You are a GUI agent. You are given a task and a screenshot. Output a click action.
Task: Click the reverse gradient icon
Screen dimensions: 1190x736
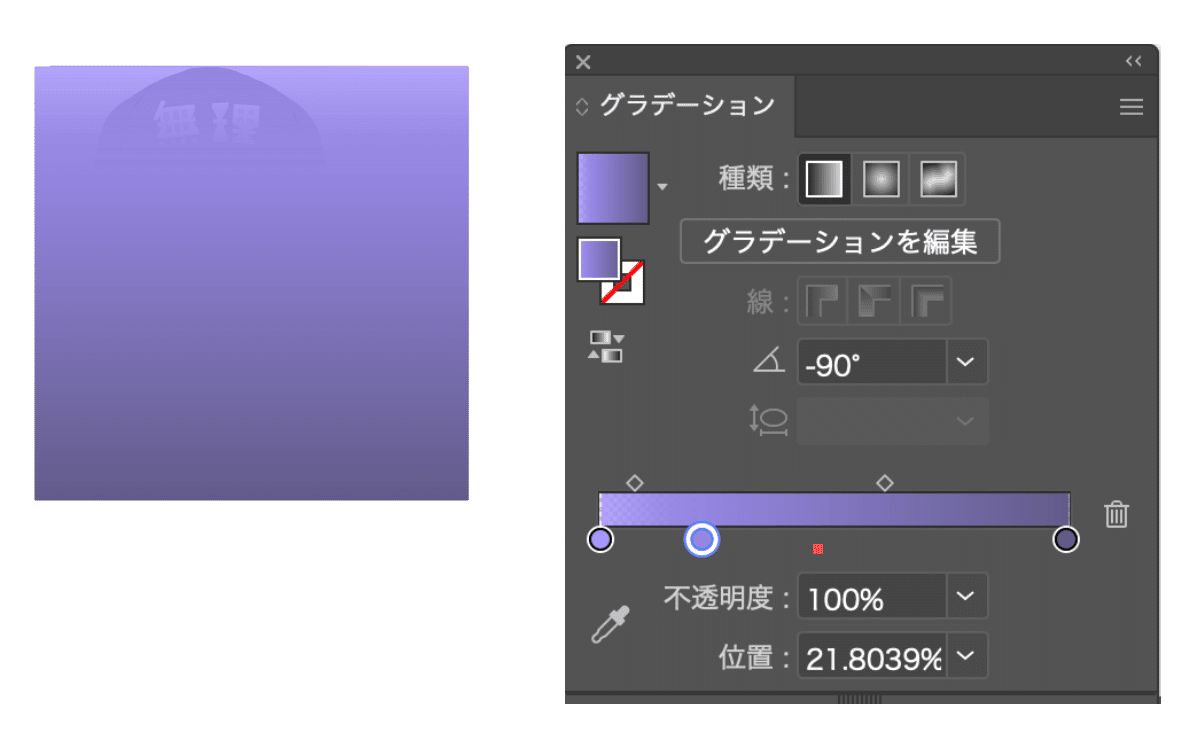pyautogui.click(x=606, y=346)
